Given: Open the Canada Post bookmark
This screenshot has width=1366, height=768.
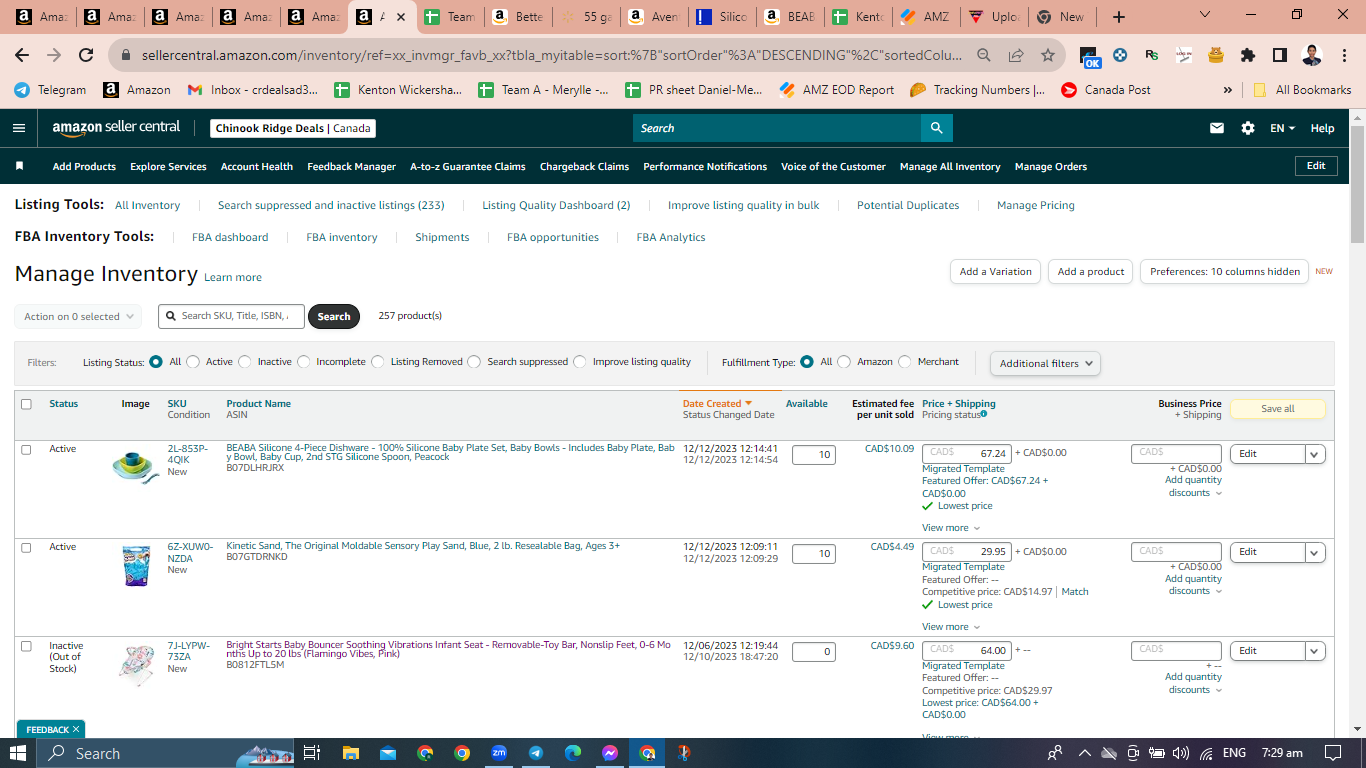Looking at the screenshot, I should 1105,89.
